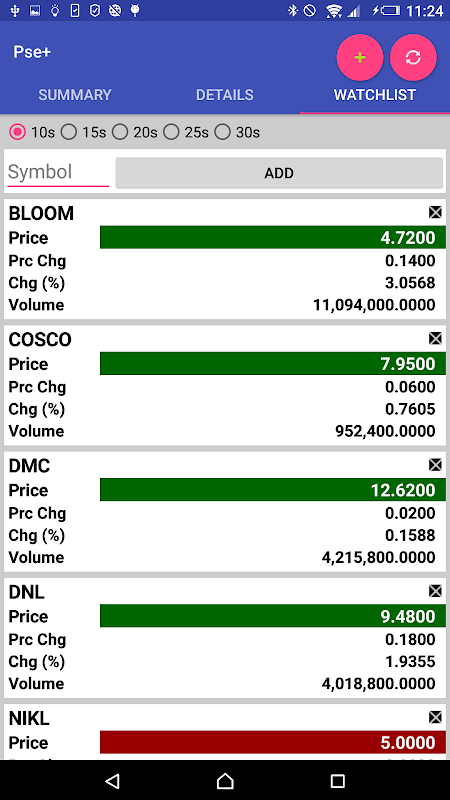
Task: Tap the green BLOOM price bar
Action: [273, 237]
